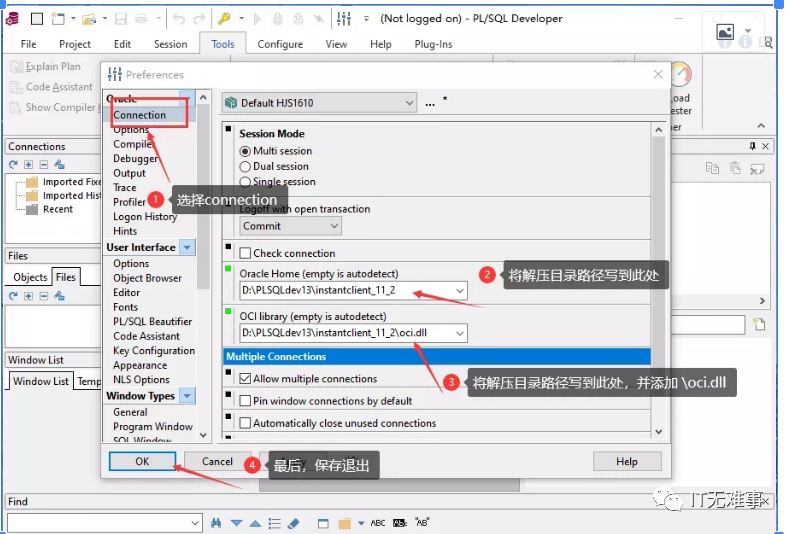Click the Explain Plan ribbon icon
789x534 pixels.
tap(17, 66)
